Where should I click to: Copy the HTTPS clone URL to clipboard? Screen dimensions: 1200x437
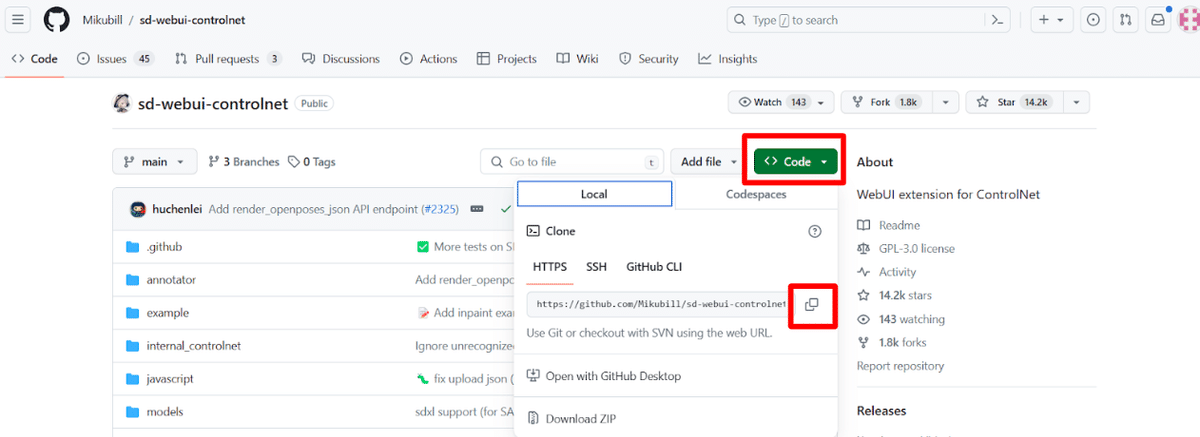pyautogui.click(x=811, y=305)
